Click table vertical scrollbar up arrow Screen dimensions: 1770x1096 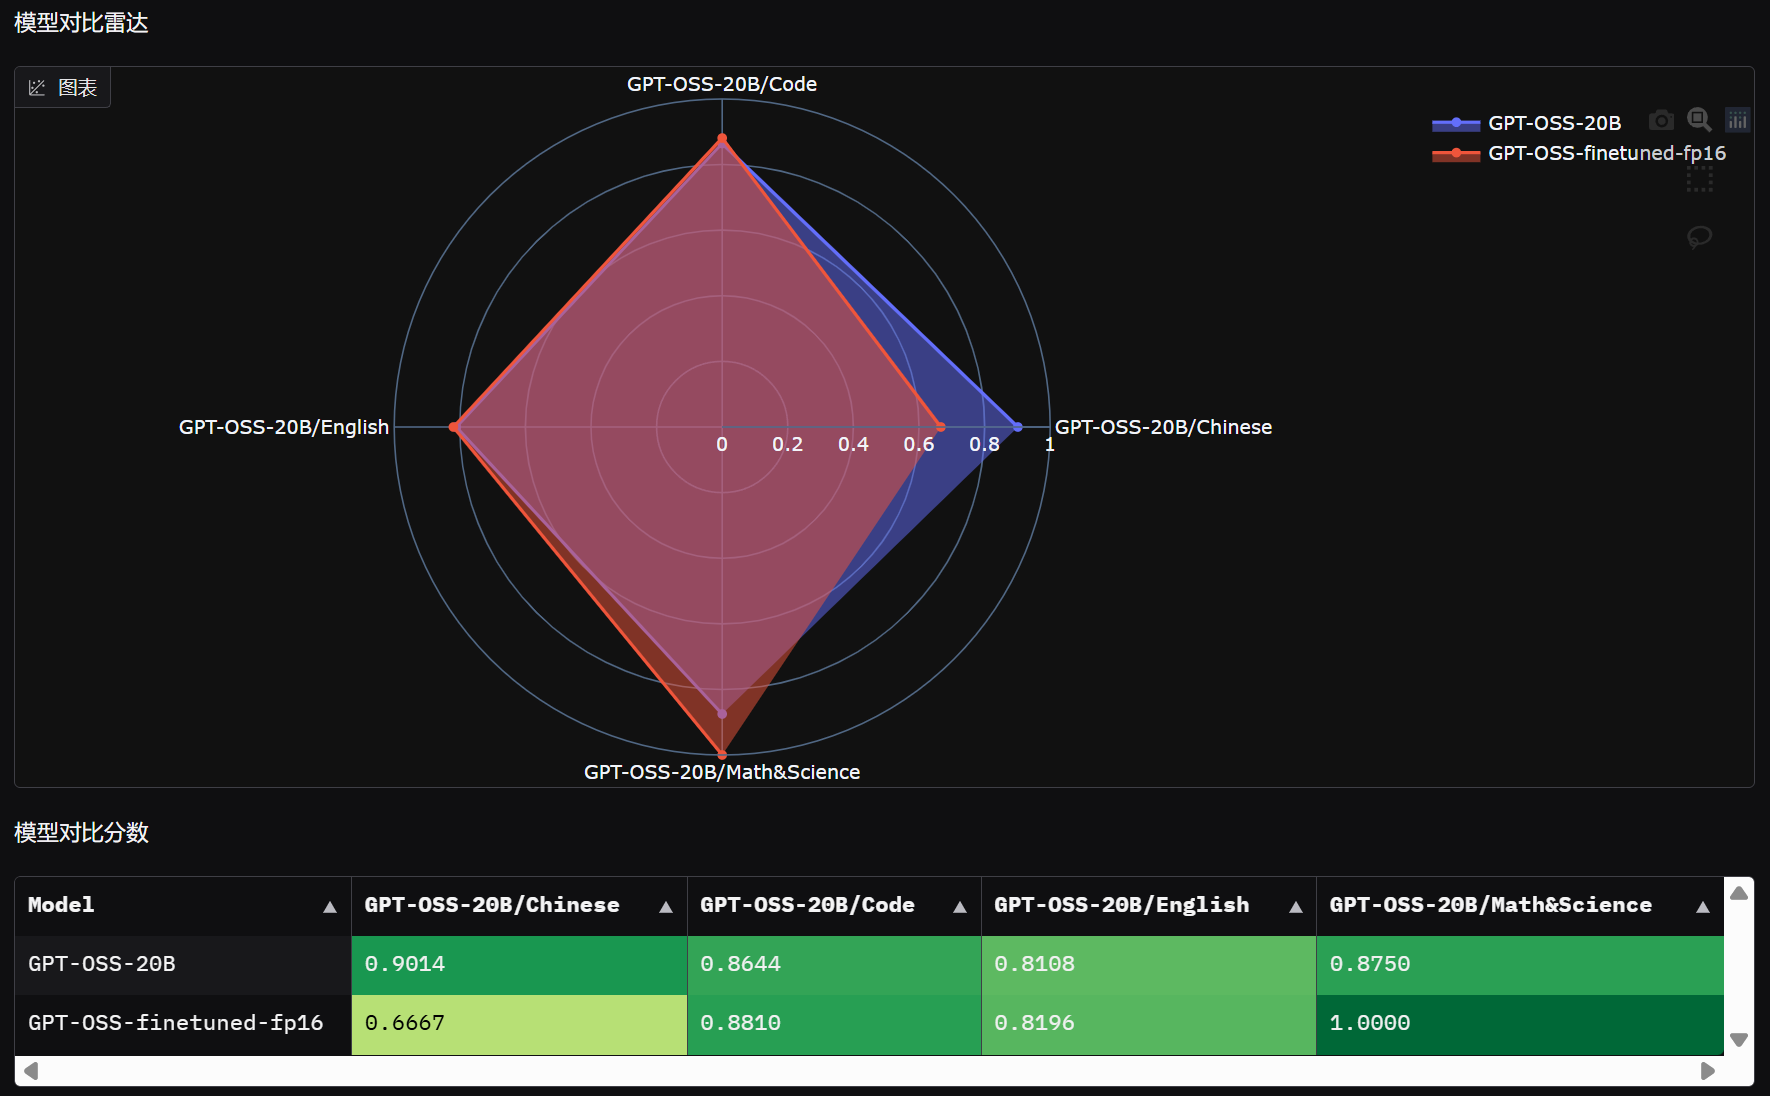[1739, 893]
